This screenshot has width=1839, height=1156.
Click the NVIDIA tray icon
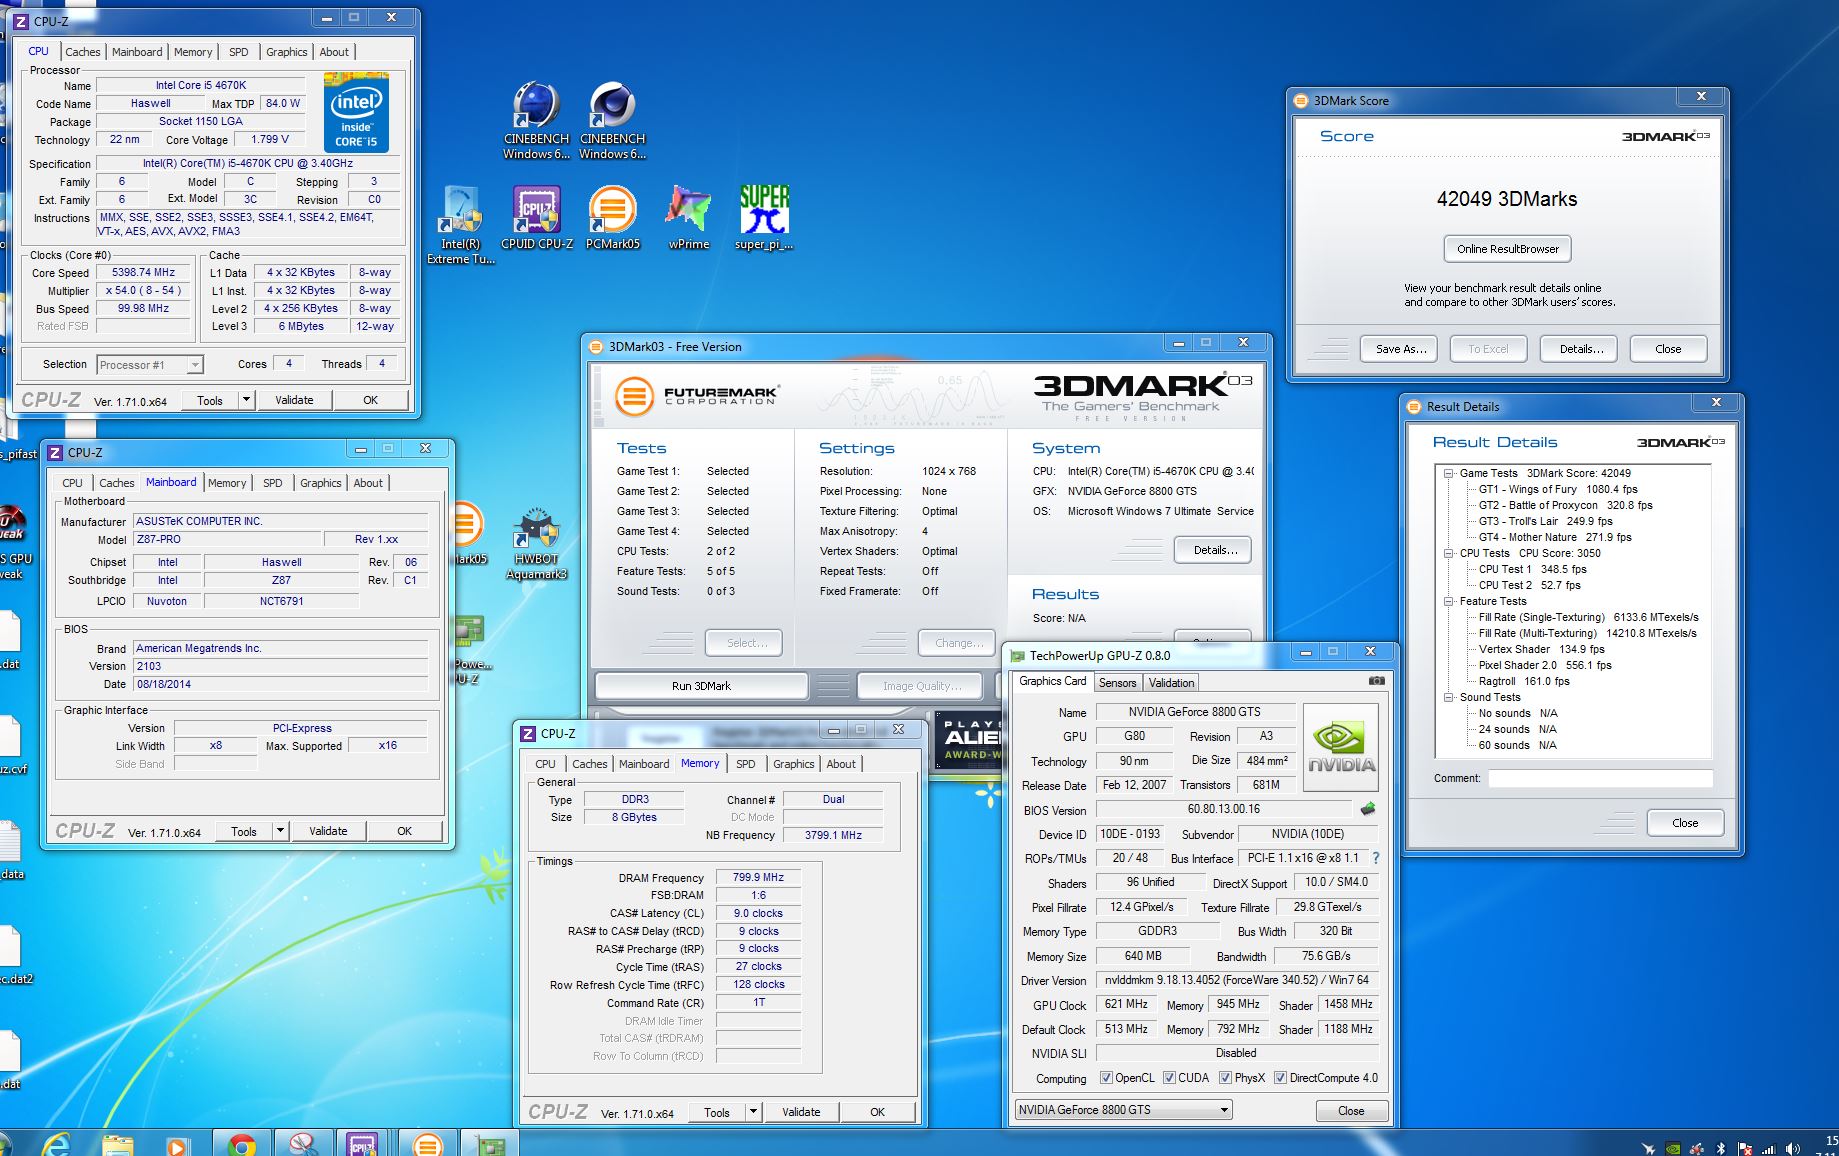pyautogui.click(x=1673, y=1148)
